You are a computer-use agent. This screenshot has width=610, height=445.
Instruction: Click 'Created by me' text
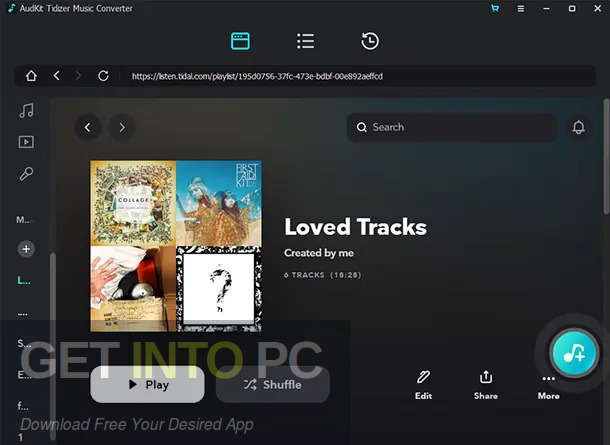319,253
